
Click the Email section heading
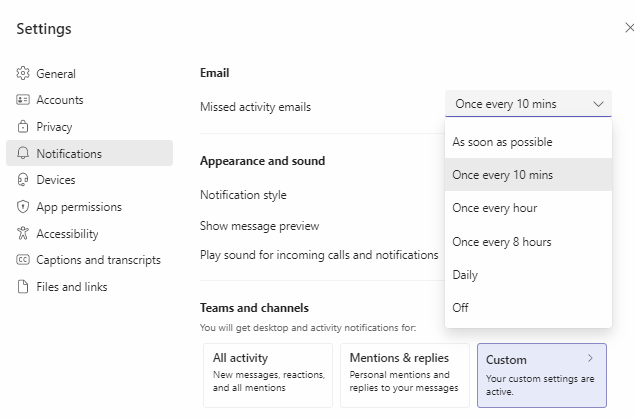coord(215,73)
